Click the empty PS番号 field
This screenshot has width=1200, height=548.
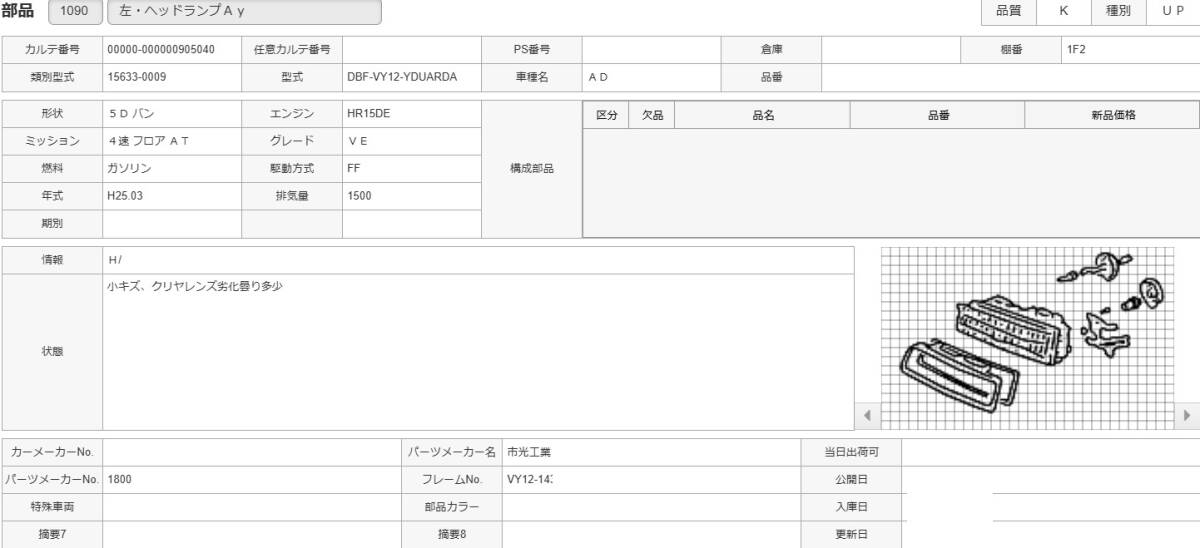[652, 49]
